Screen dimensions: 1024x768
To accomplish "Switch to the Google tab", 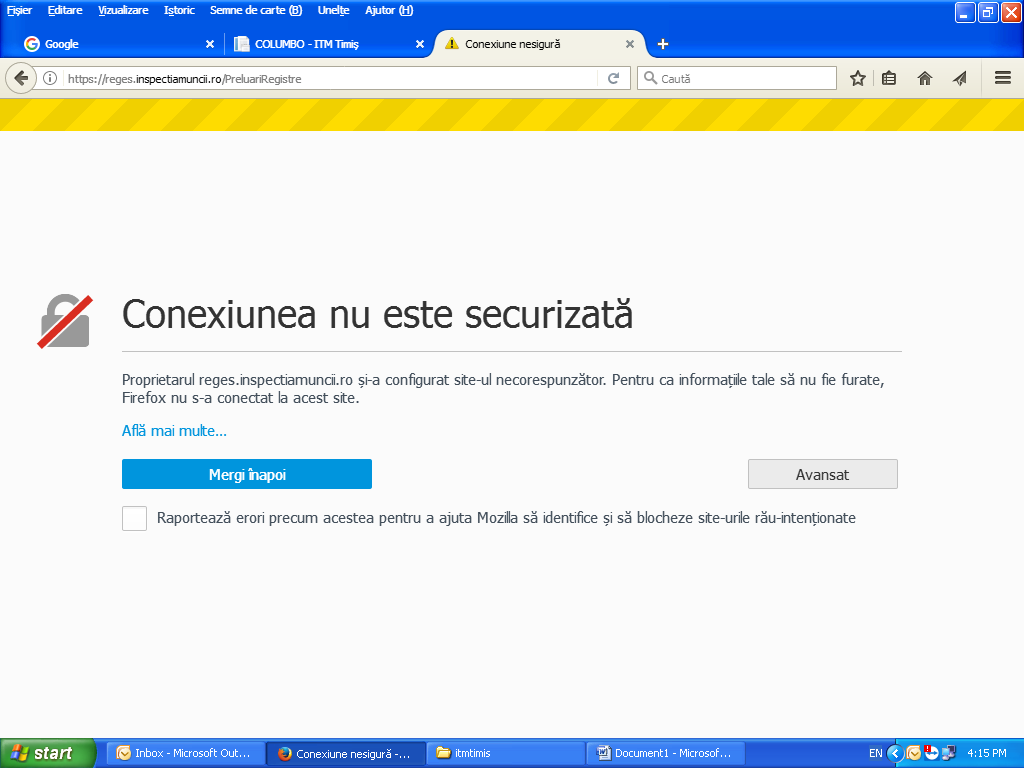I will click(110, 44).
